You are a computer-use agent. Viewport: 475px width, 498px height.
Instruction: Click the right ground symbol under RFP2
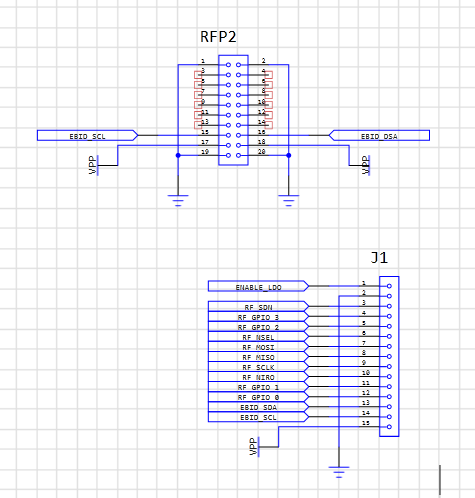[289, 201]
